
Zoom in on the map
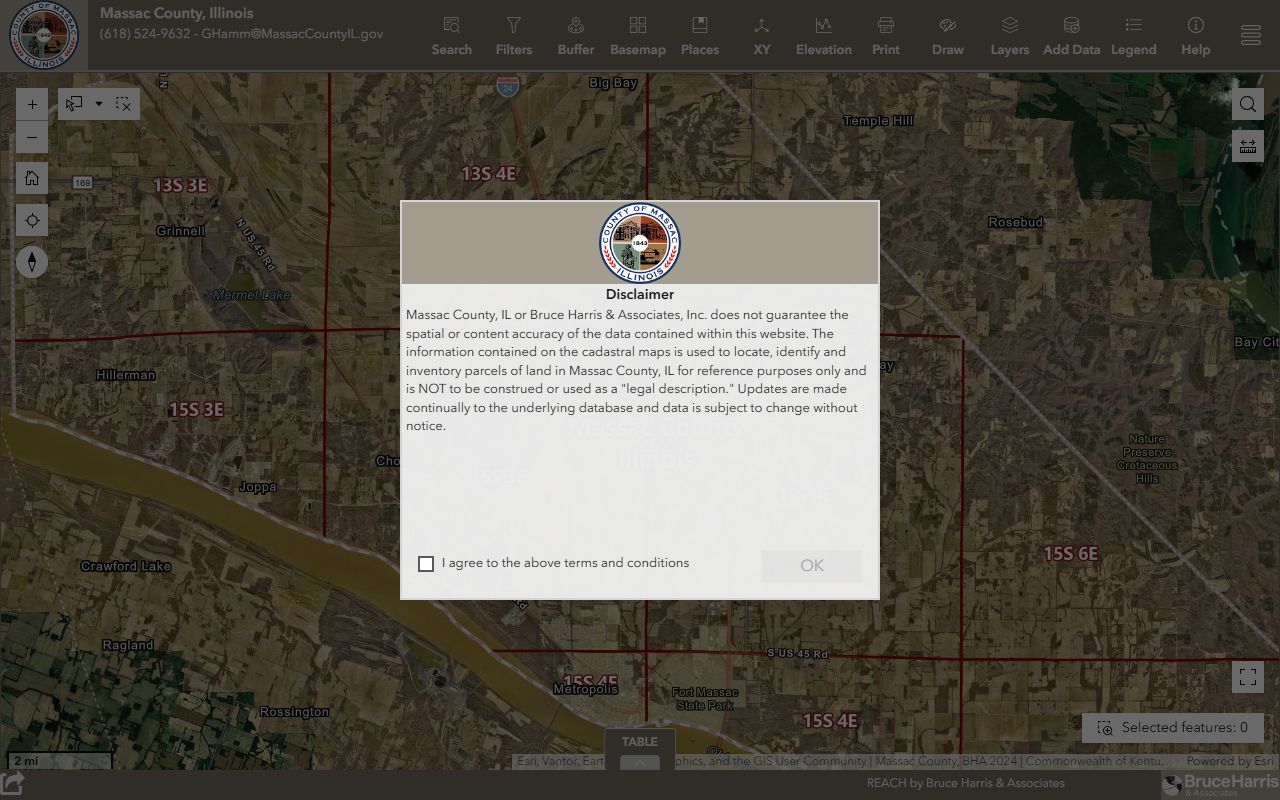click(x=32, y=104)
